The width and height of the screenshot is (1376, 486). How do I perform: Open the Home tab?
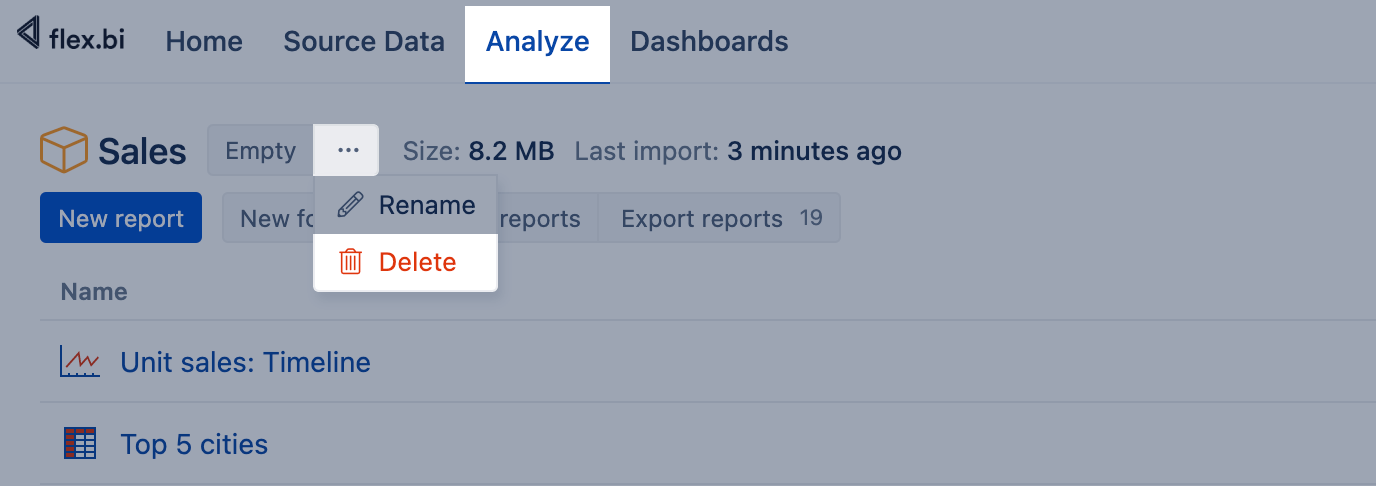coord(204,42)
